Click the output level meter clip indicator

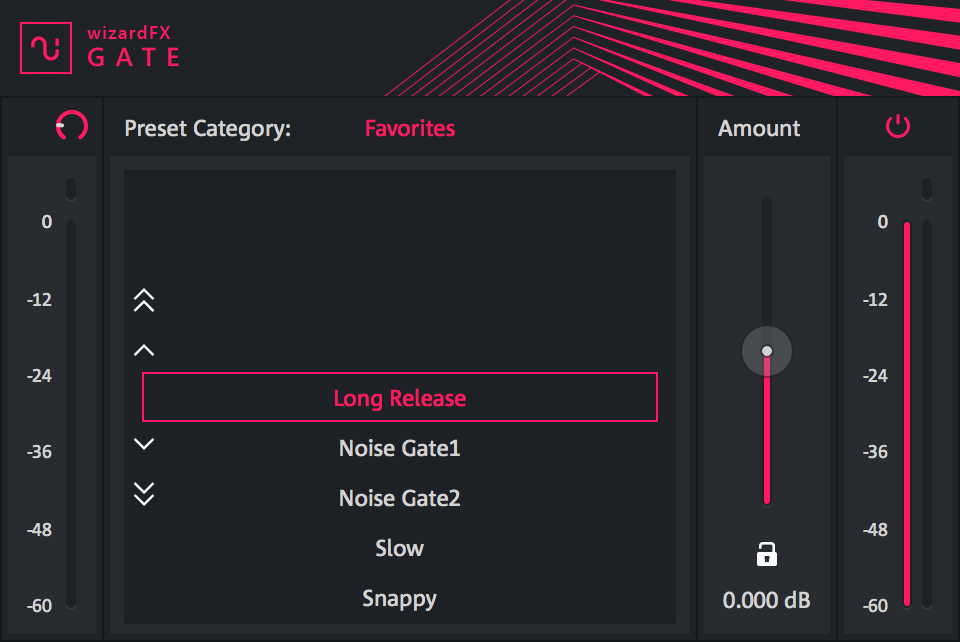coord(927,188)
